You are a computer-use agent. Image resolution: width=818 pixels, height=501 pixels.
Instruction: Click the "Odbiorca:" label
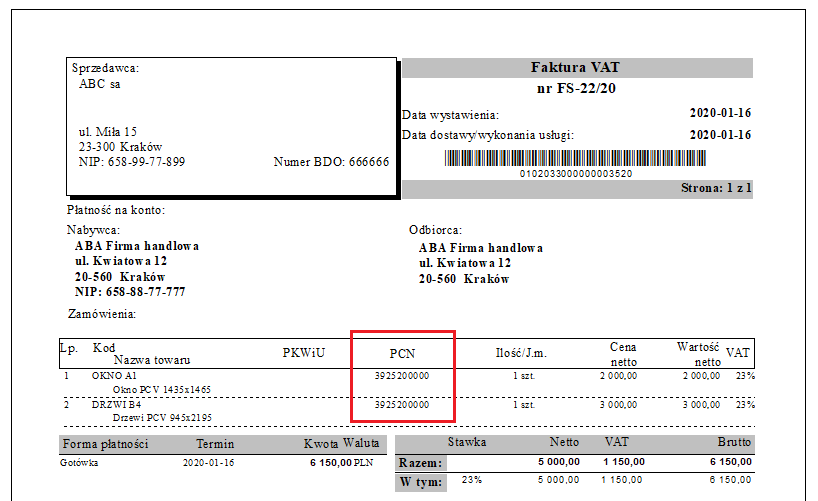tap(436, 230)
